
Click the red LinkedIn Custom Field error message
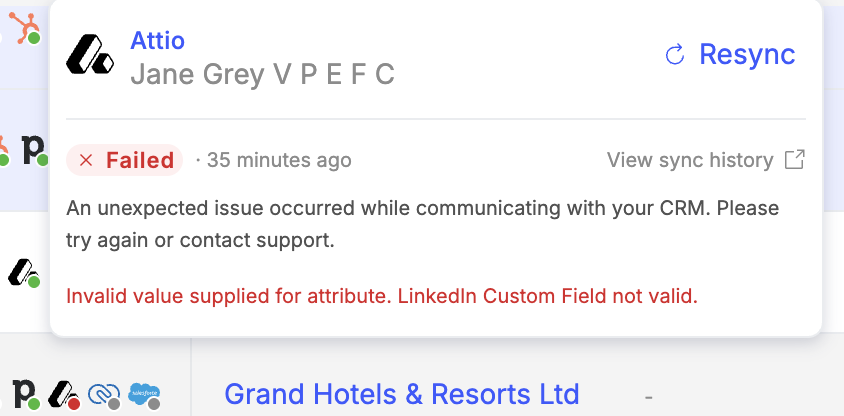point(381,296)
